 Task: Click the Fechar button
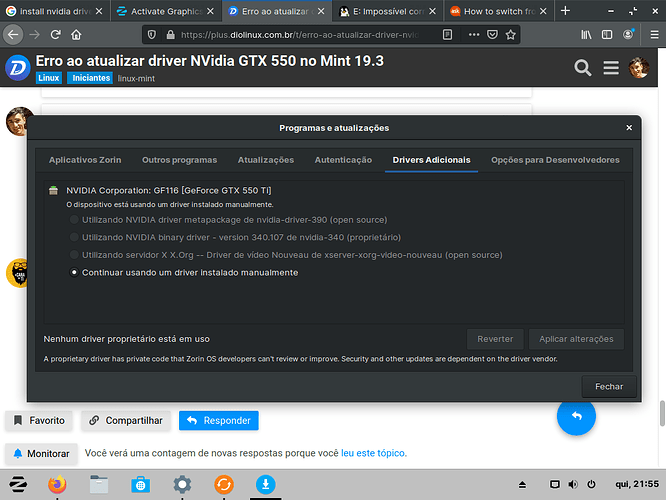click(x=609, y=387)
